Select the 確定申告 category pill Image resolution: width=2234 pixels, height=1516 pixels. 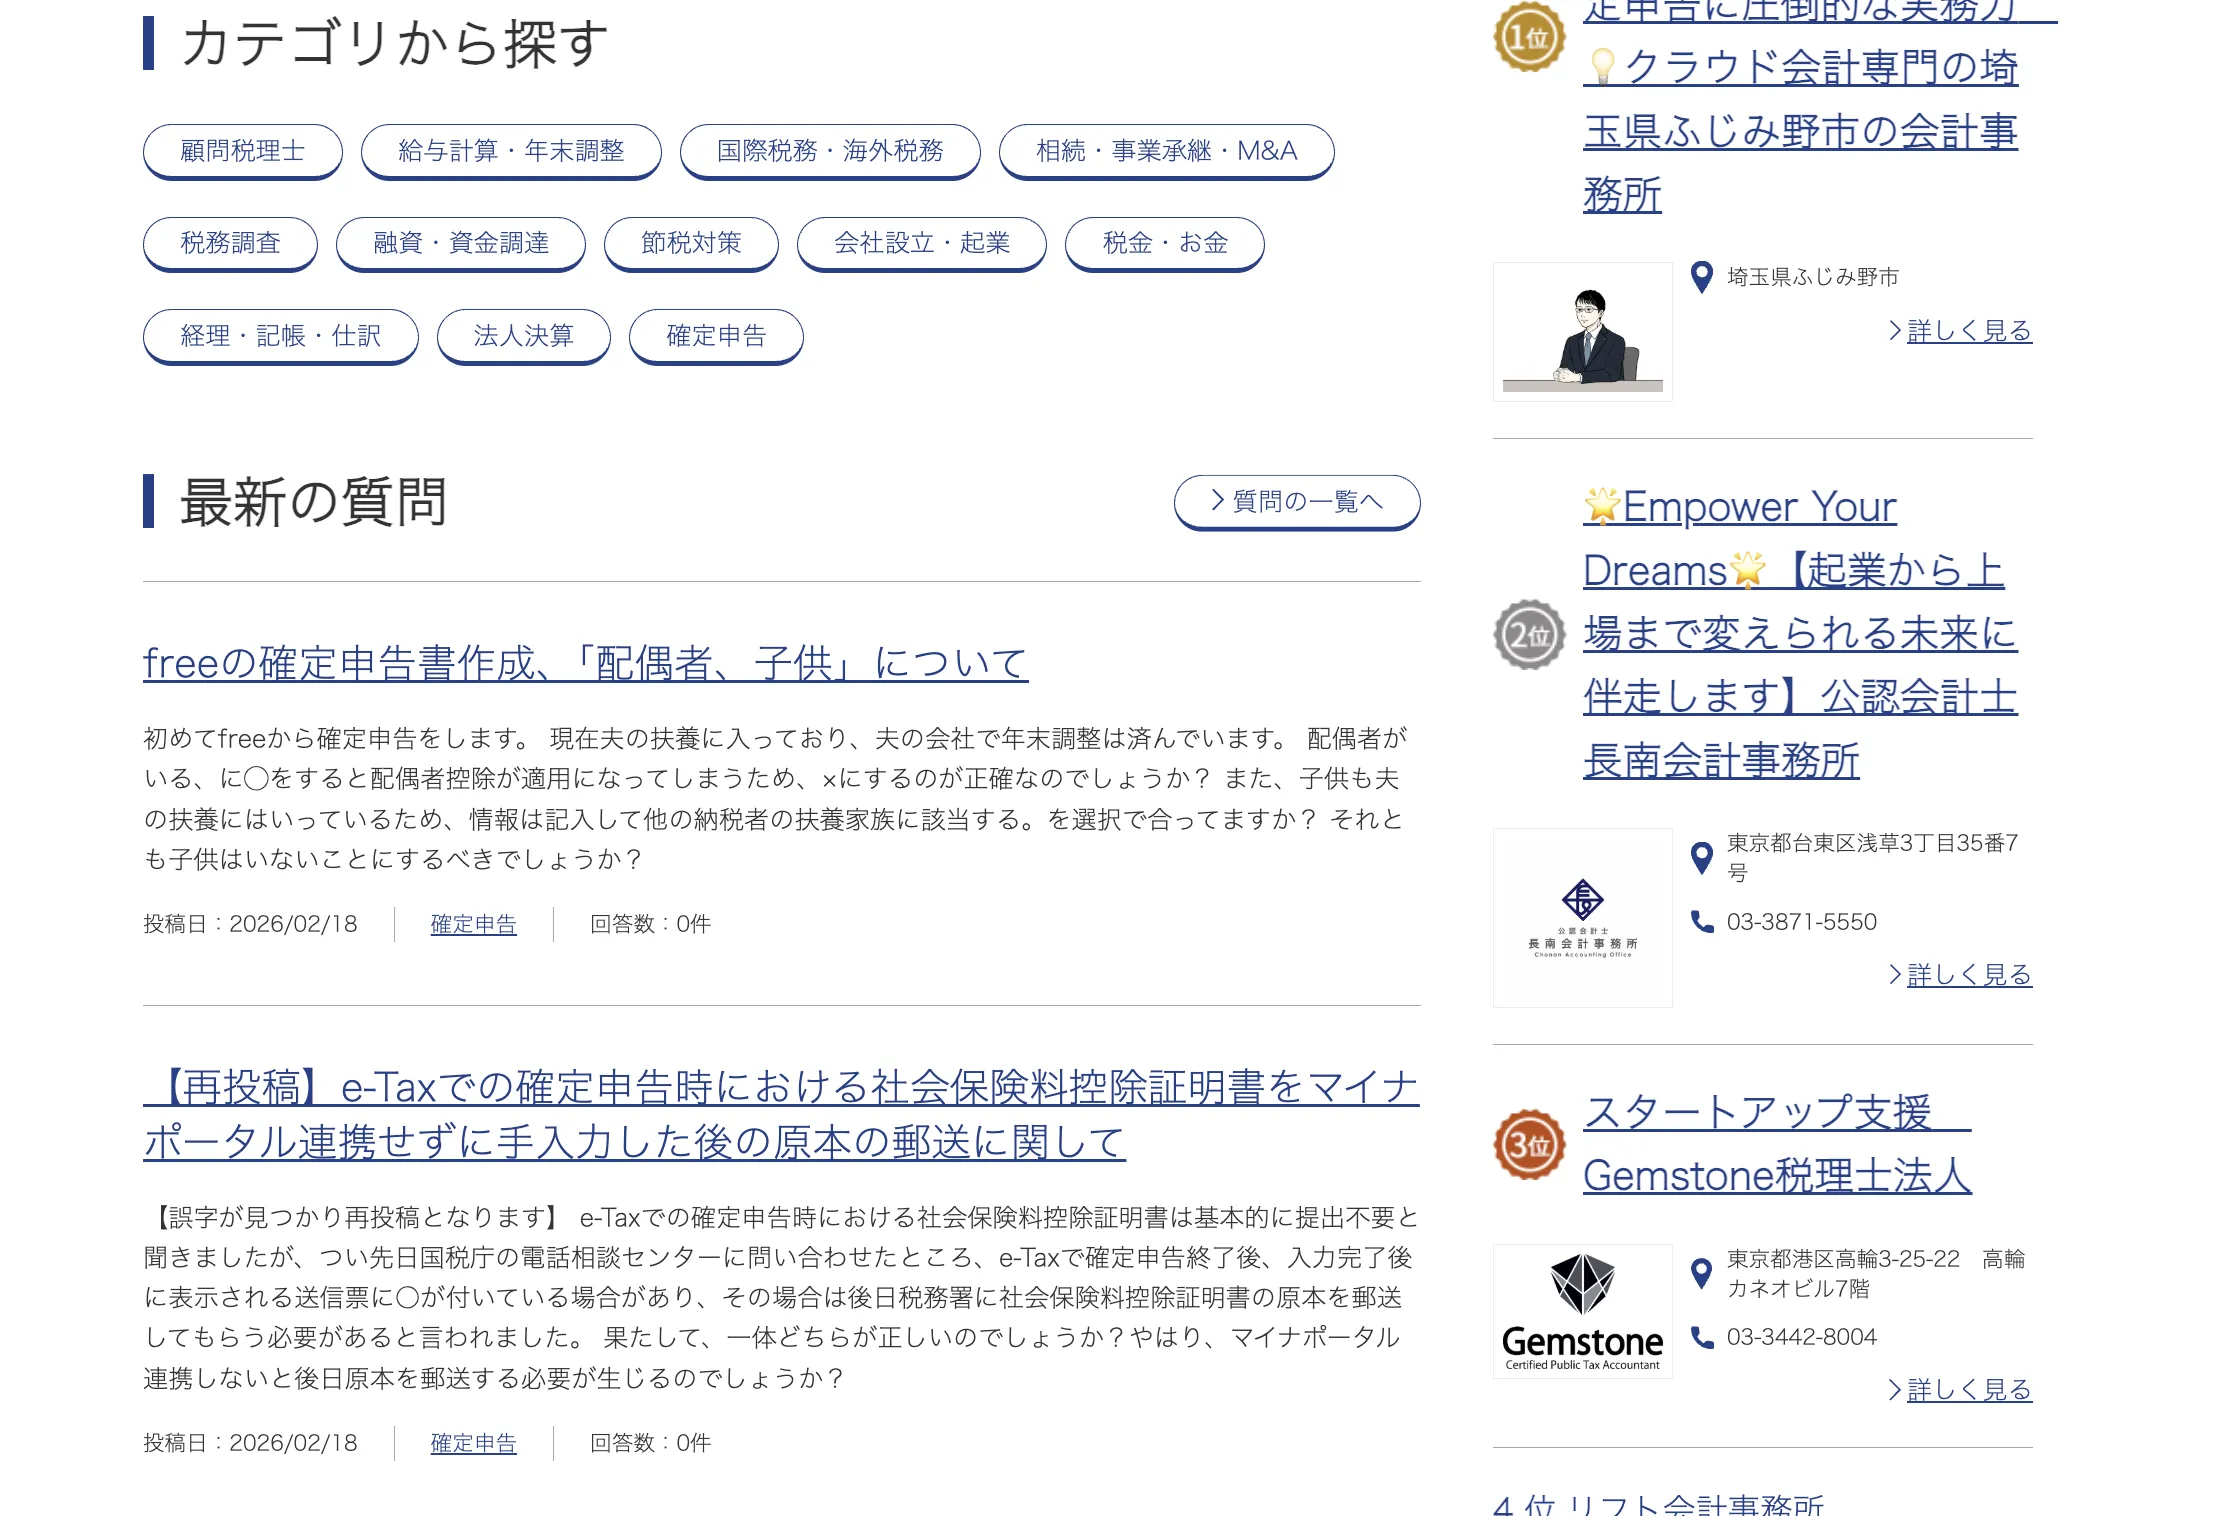pos(715,337)
